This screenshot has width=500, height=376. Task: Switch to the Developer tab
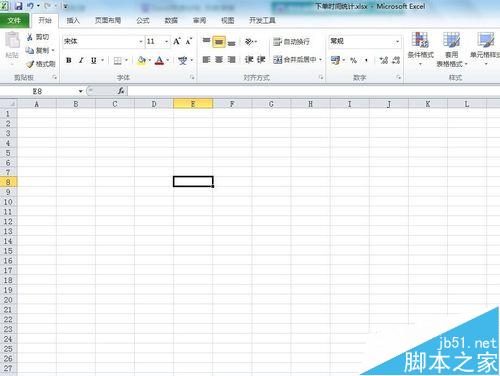coord(262,21)
